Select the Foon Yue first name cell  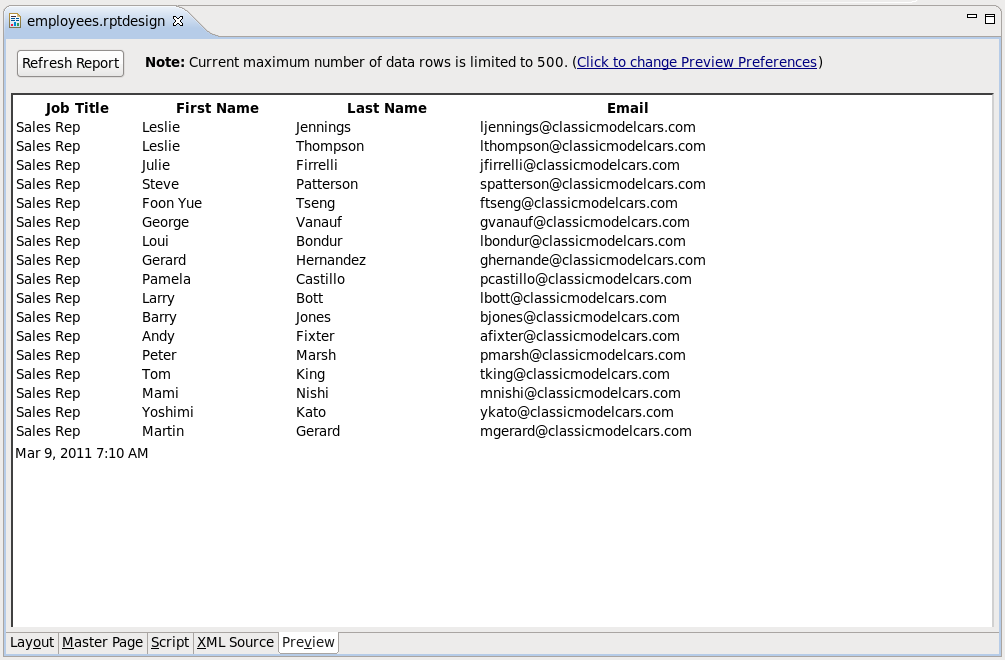[171, 203]
